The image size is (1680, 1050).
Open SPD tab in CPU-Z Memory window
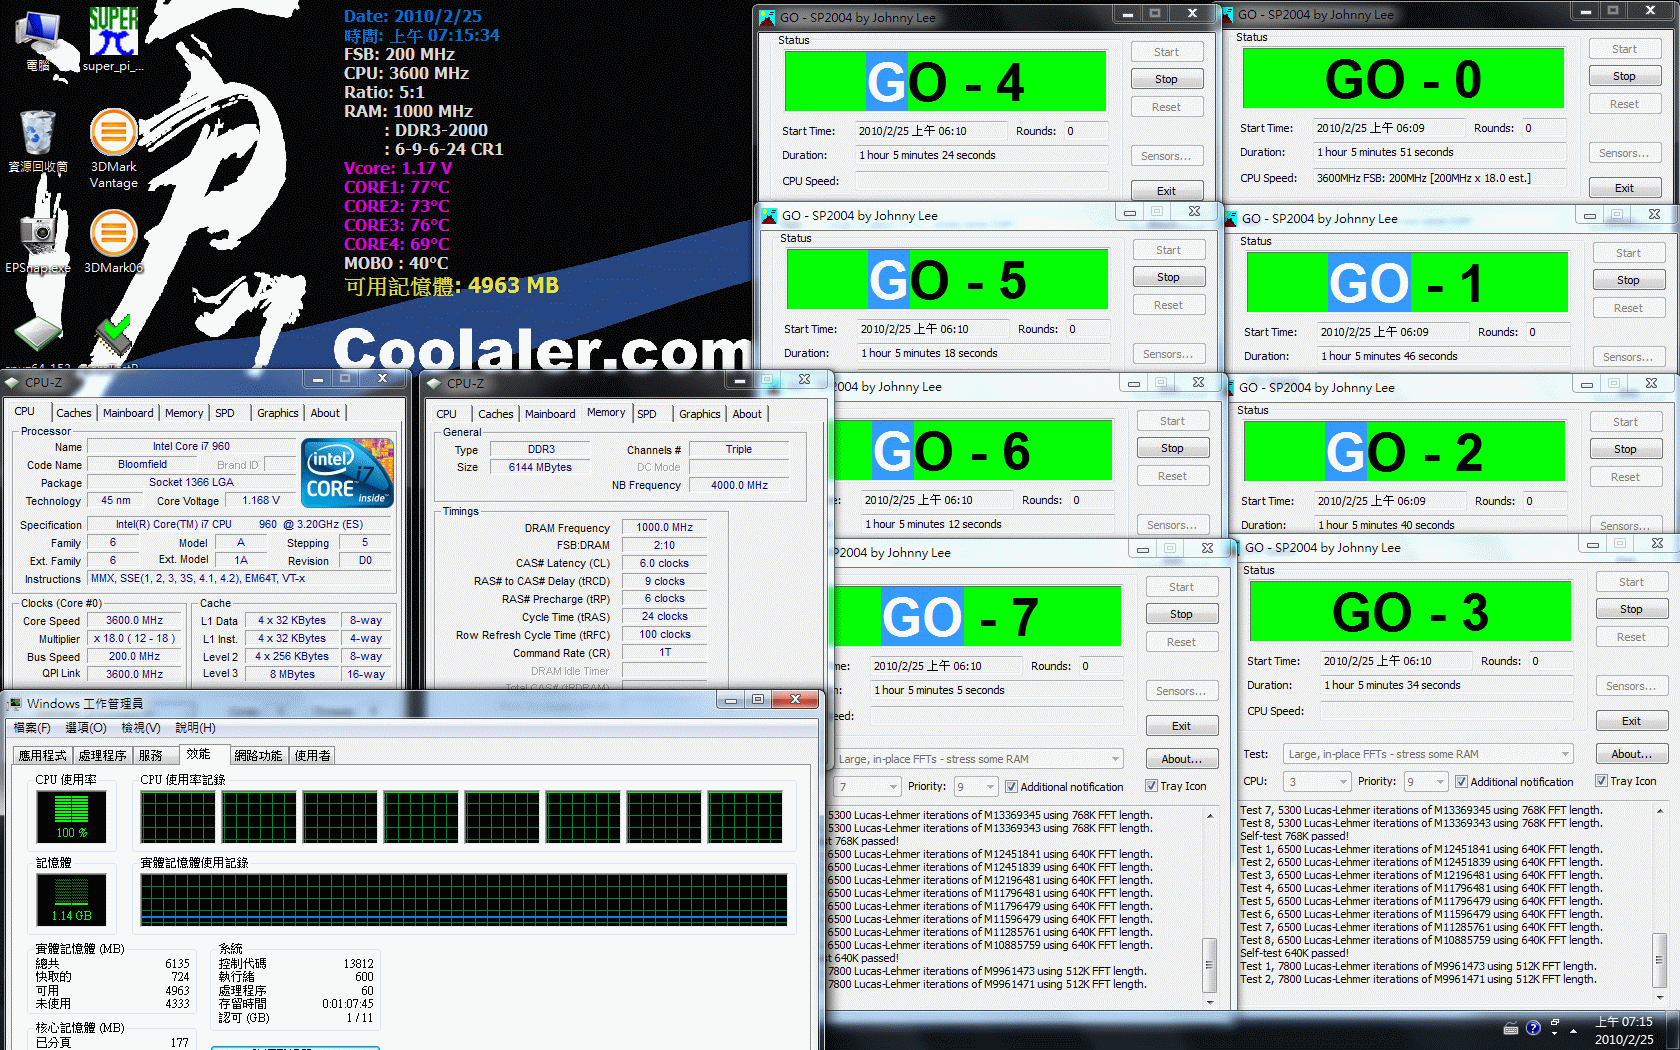(x=647, y=414)
